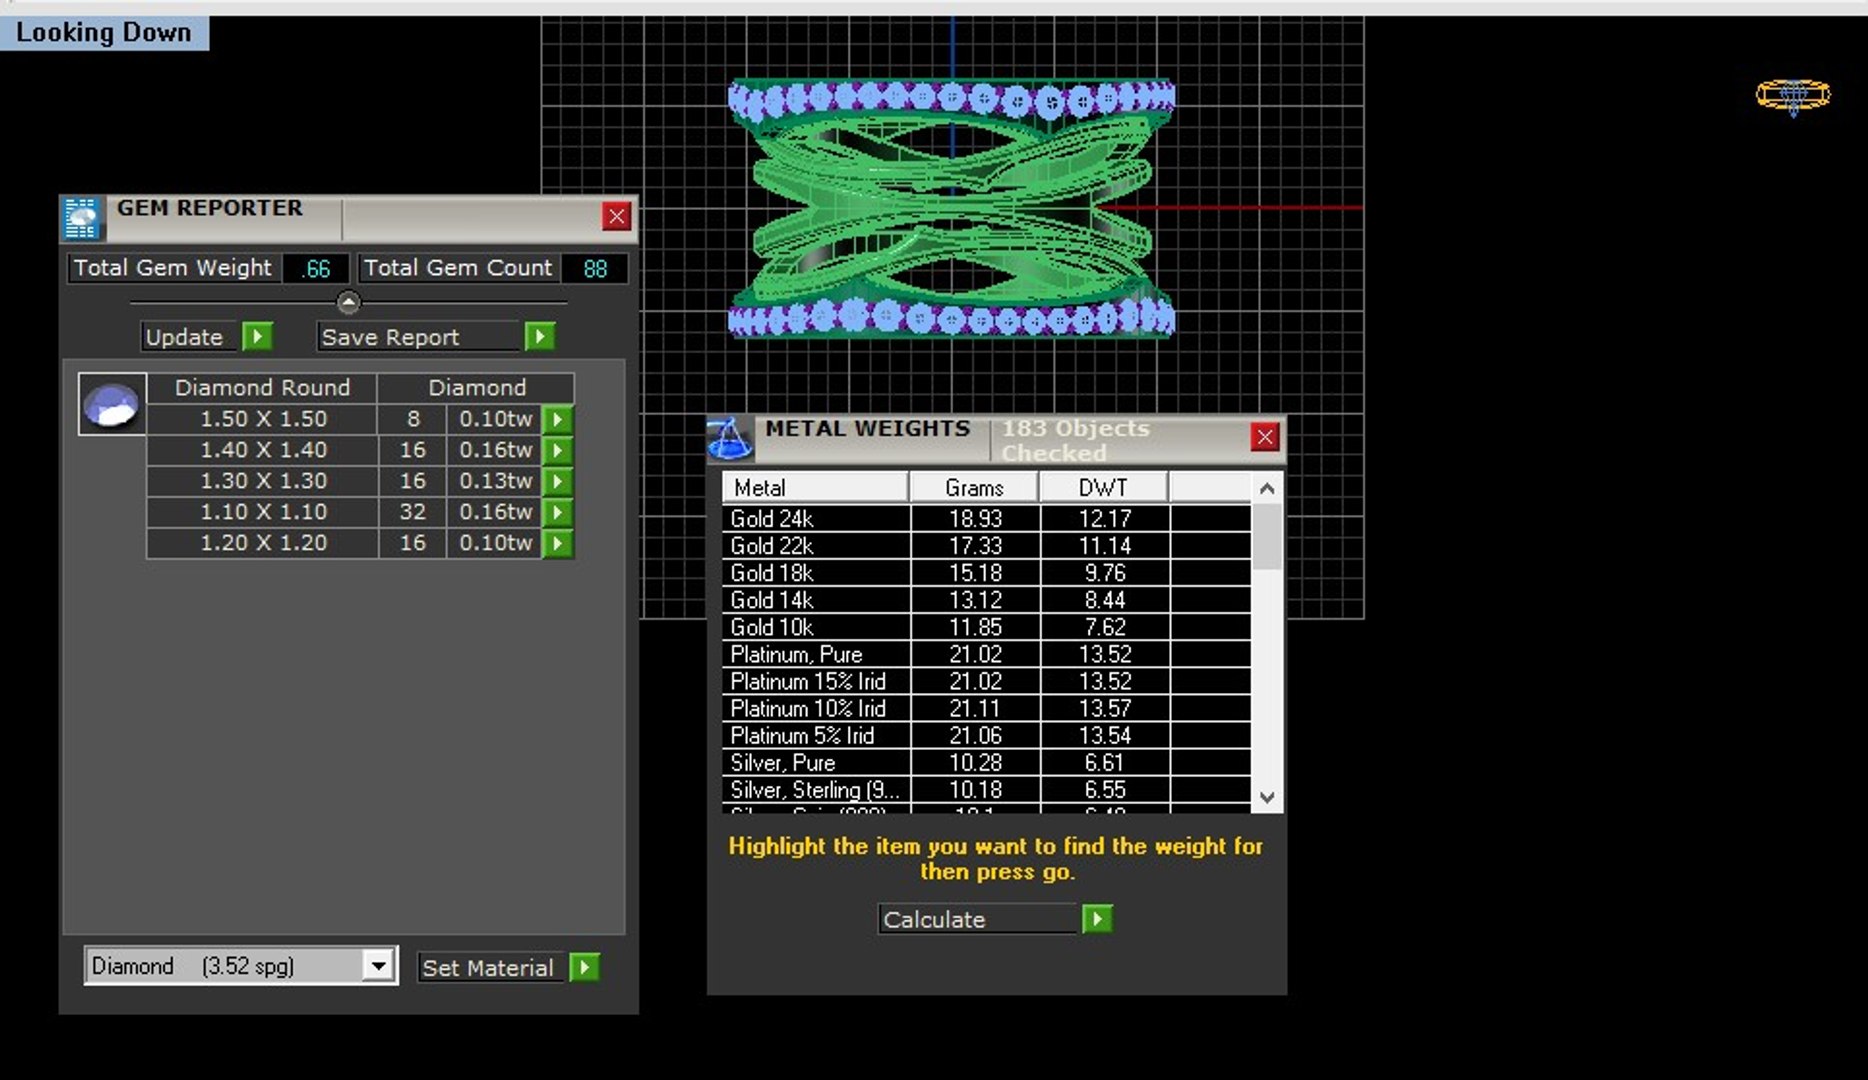Click the Update button
1868x1080 pixels.
pos(190,337)
